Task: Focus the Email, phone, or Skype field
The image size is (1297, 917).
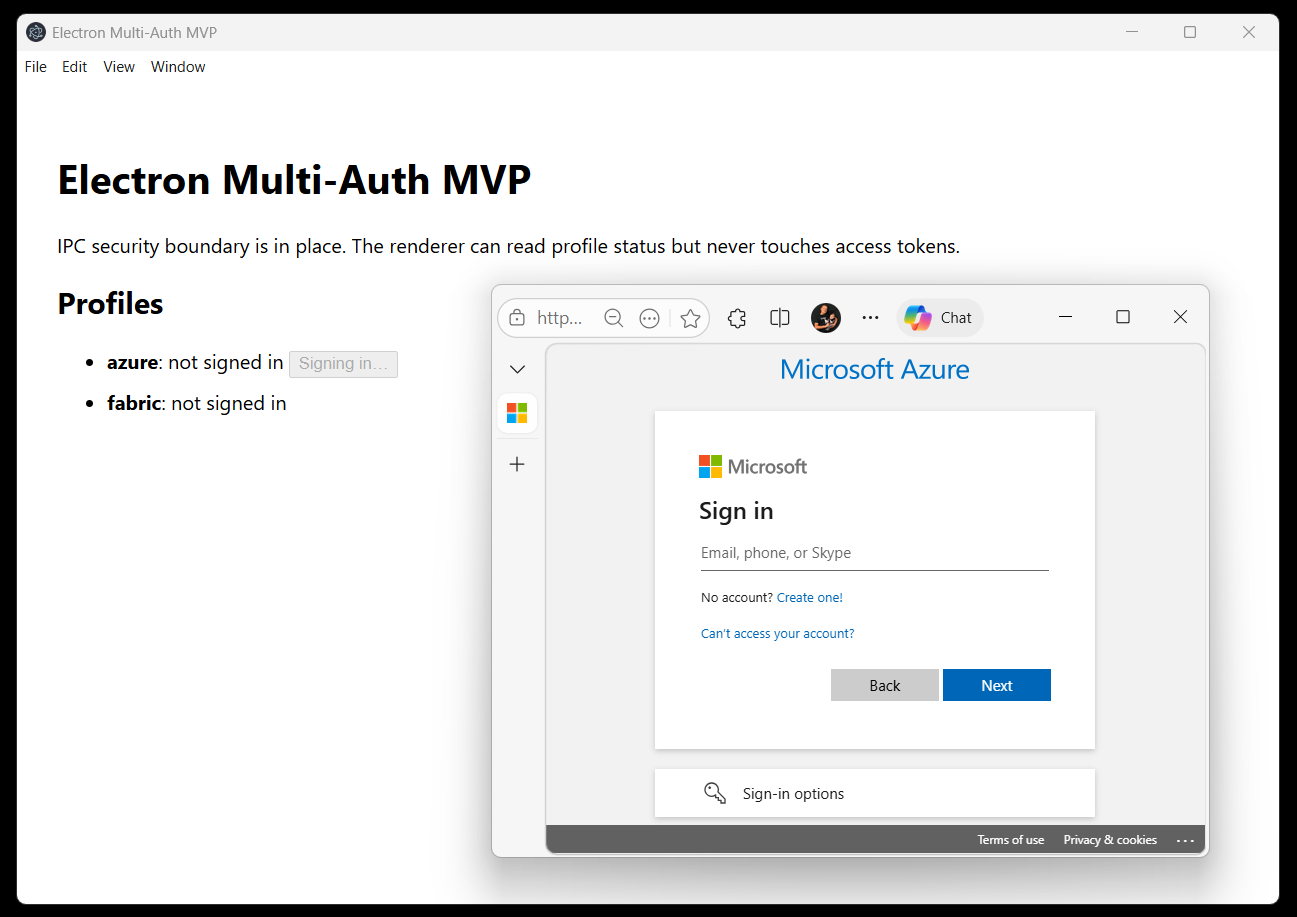Action: click(x=875, y=553)
